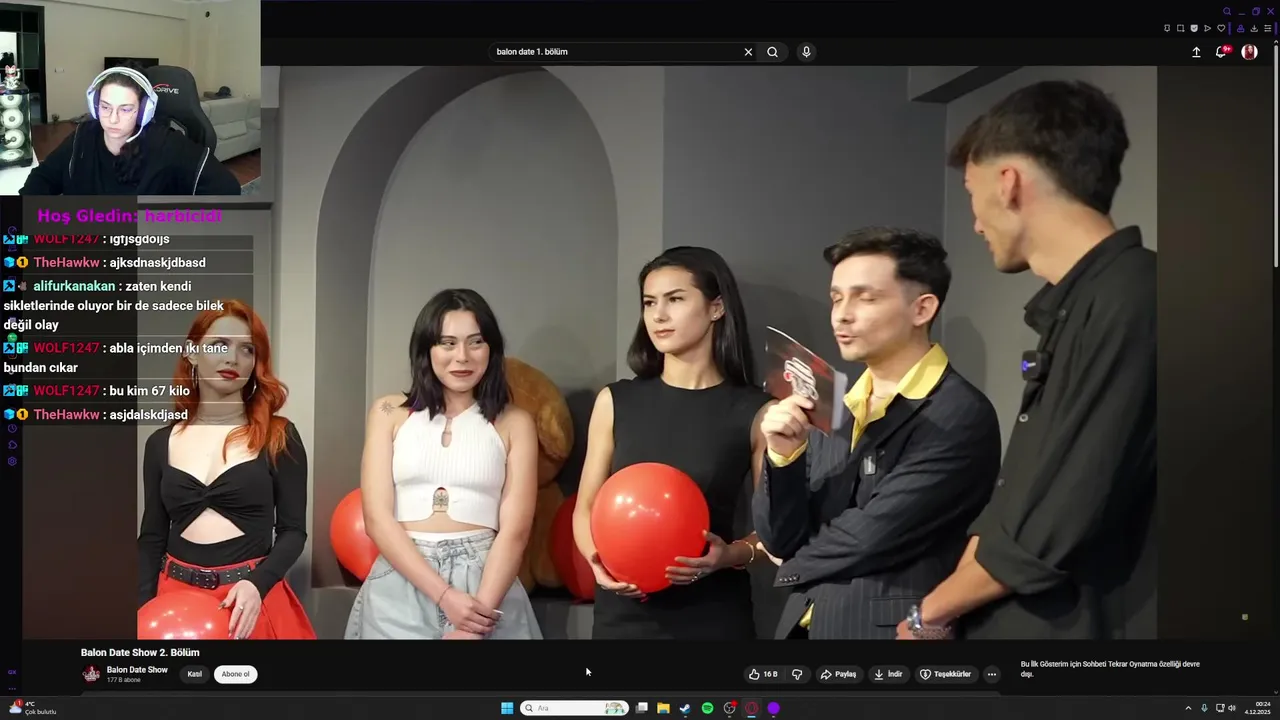
Task: Click chat message "bu kim 67 kilo"
Action: tap(150, 391)
